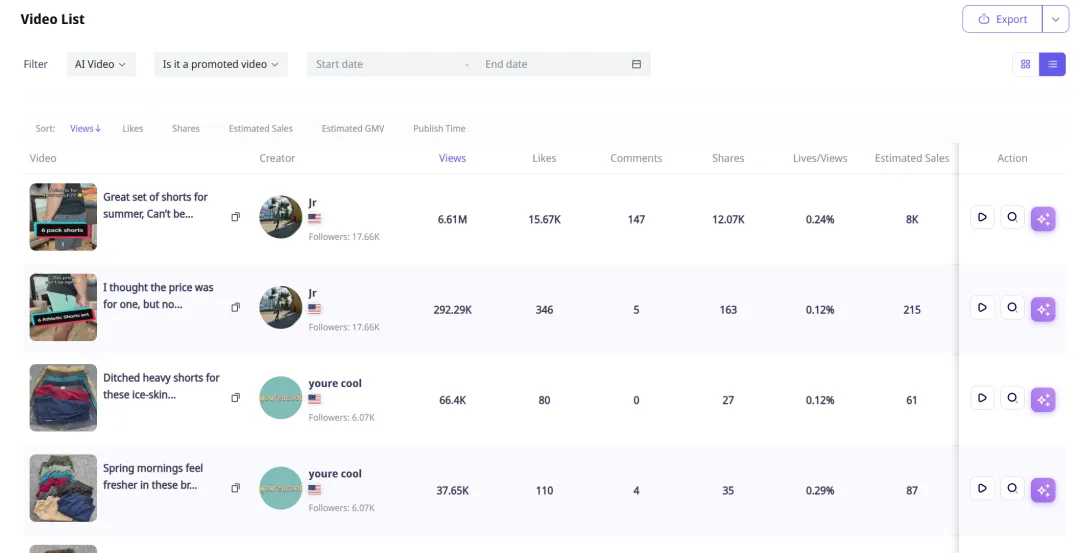Open creator 'youre cool' profile name
This screenshot has width=1080, height=553.
coord(335,383)
